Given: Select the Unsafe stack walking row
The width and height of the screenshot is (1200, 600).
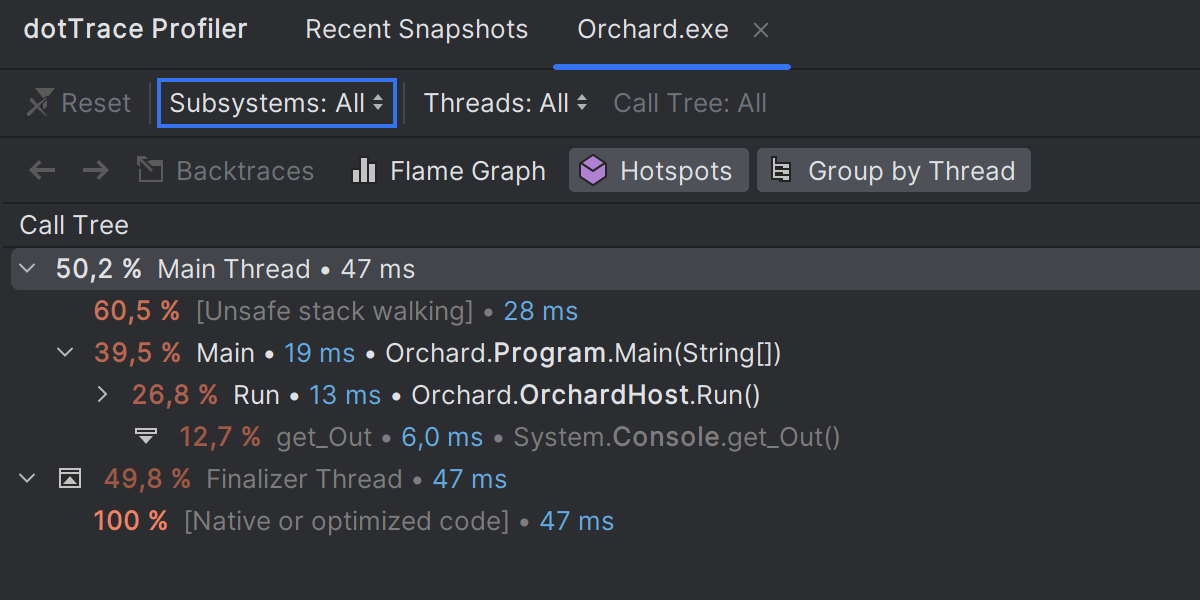Looking at the screenshot, I should (334, 311).
